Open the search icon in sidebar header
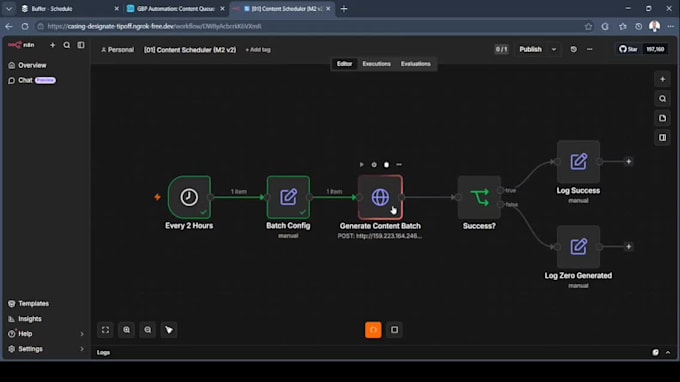 [67, 45]
